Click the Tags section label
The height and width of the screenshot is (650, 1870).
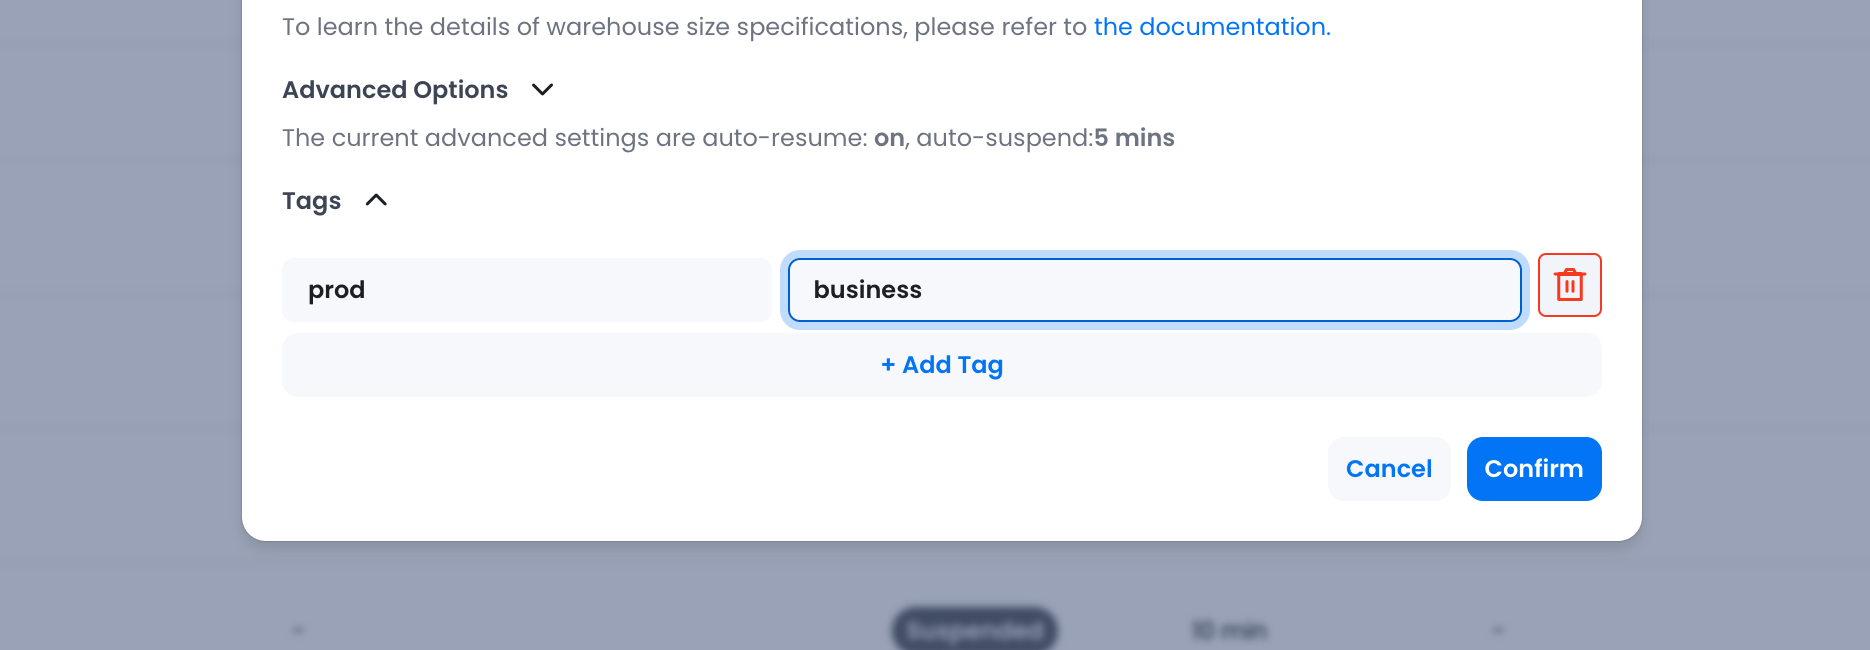[311, 201]
